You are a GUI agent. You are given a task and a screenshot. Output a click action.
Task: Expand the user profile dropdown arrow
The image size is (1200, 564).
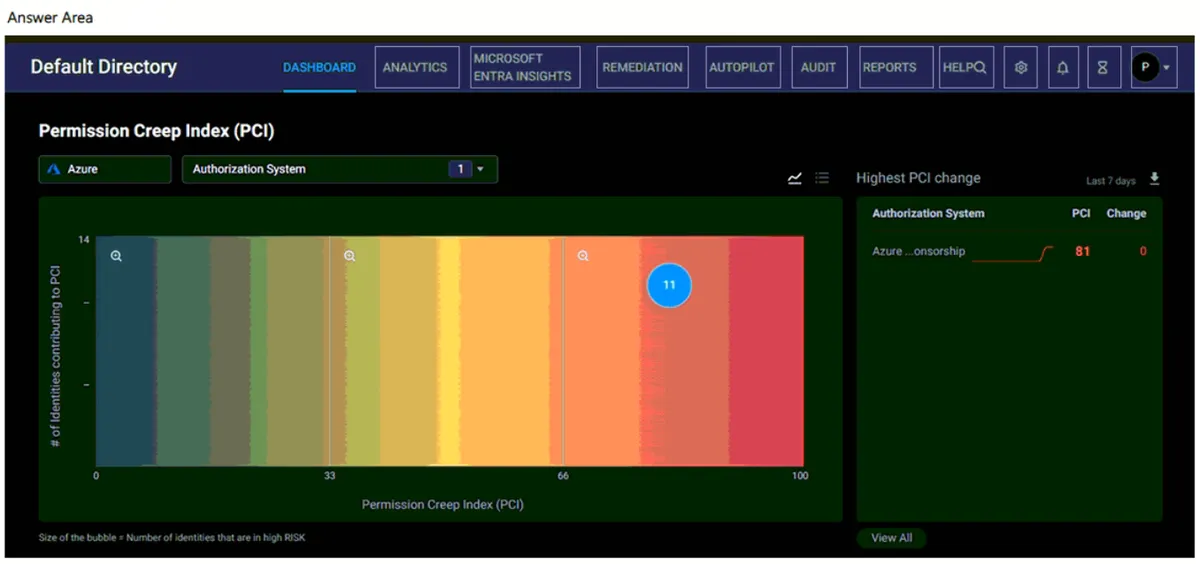click(1167, 68)
